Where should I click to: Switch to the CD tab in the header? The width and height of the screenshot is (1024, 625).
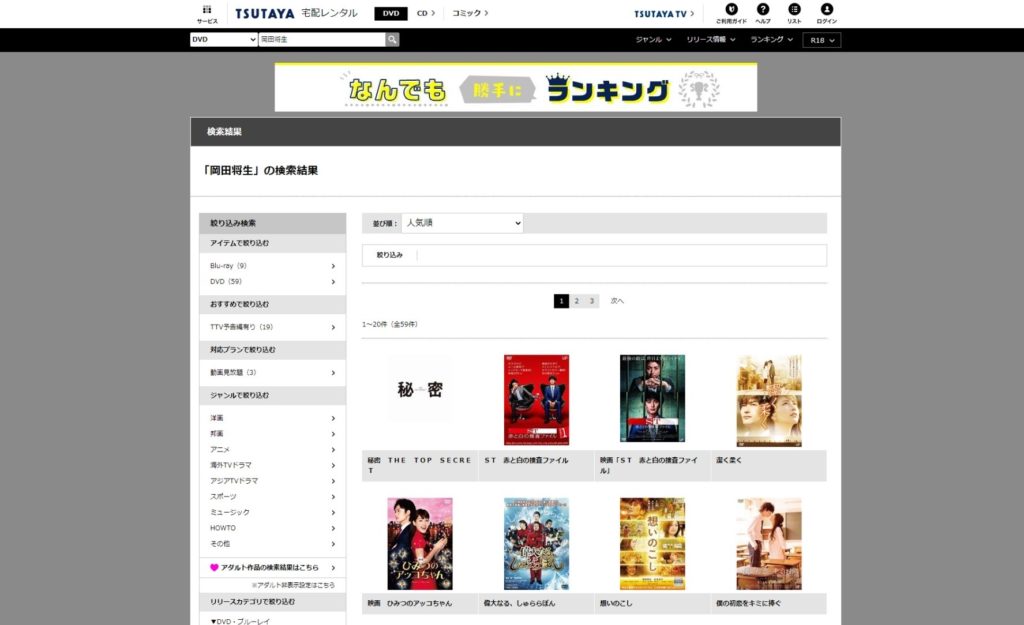coord(425,13)
